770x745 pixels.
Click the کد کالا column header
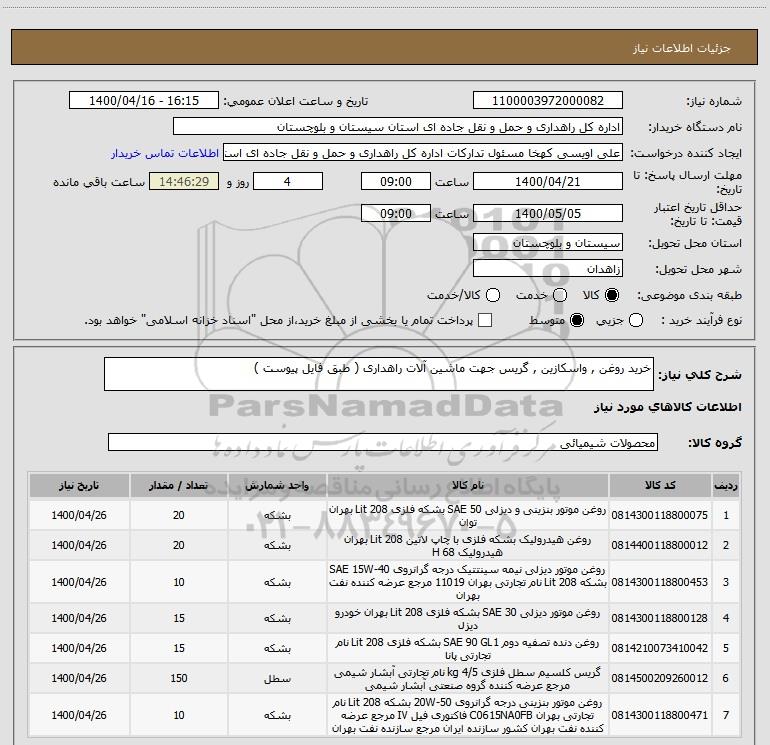tap(660, 485)
